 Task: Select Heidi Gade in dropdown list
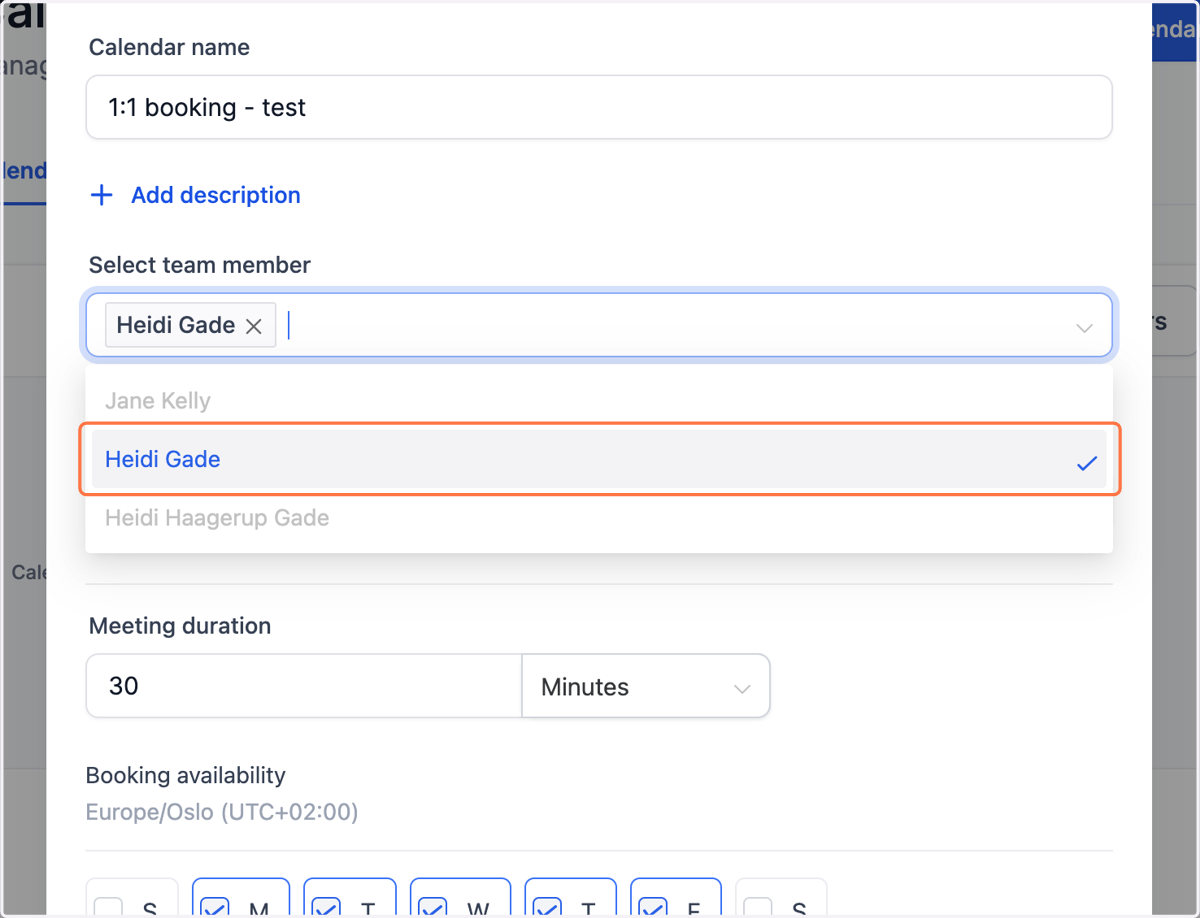click(x=599, y=460)
